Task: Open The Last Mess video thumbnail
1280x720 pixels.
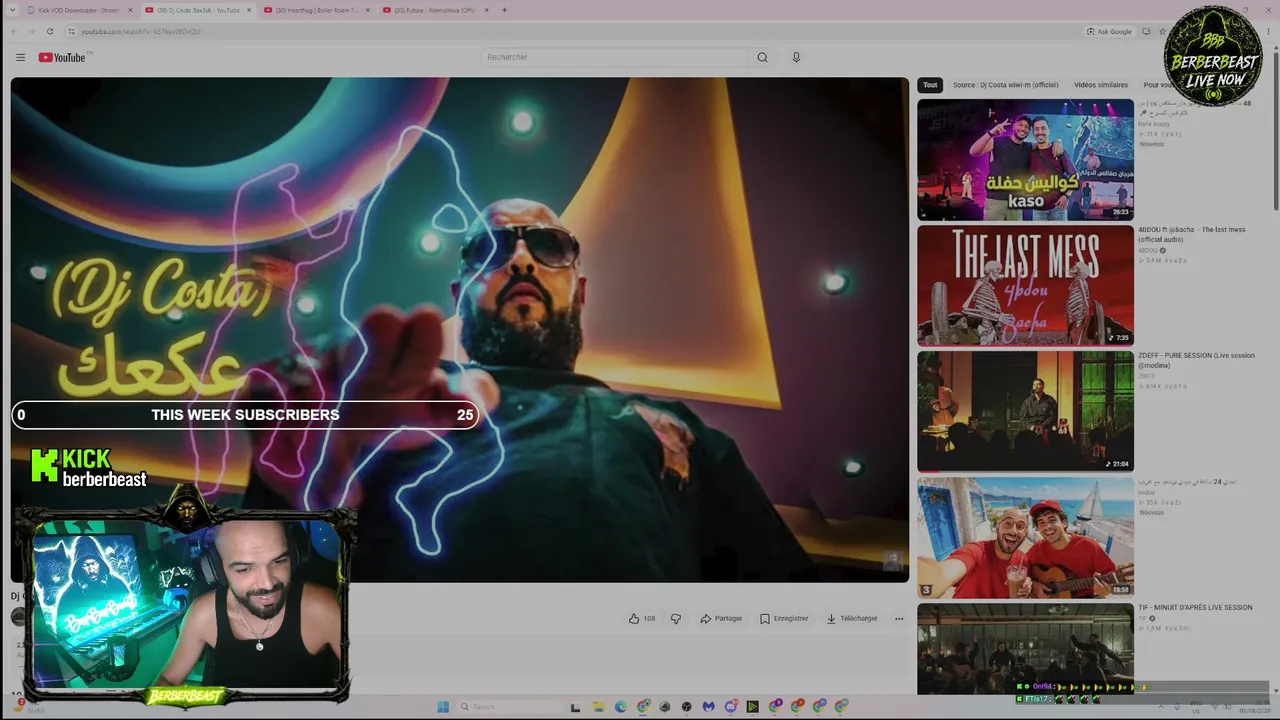Action: (1025, 285)
